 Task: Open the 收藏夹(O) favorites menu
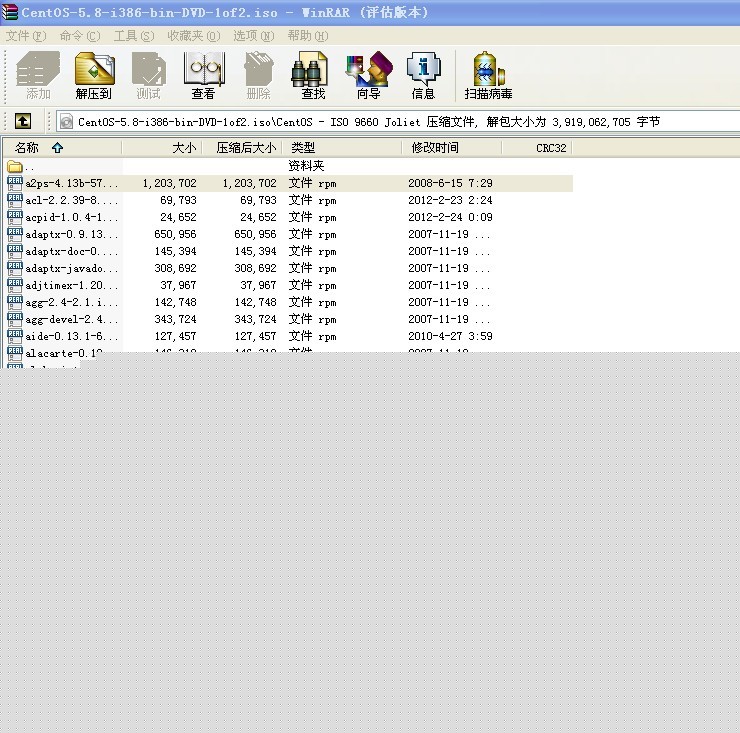pos(193,36)
